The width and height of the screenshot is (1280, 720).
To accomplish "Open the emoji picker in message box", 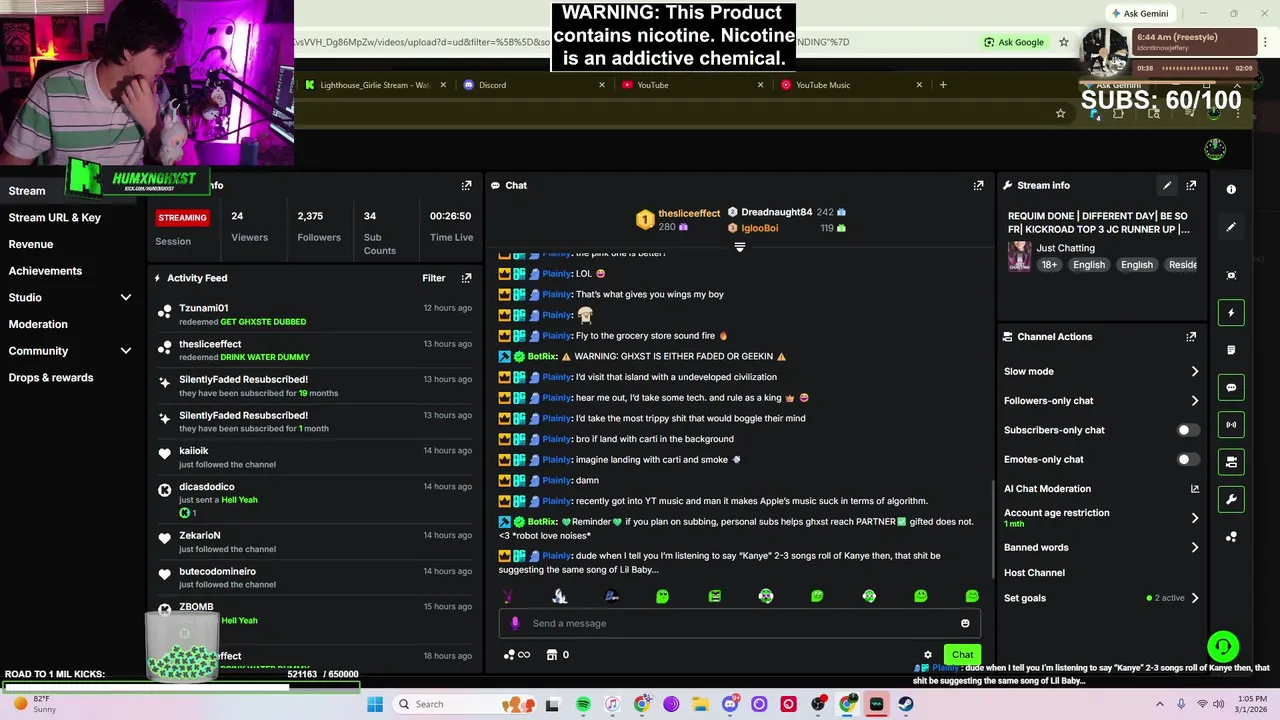I will (x=965, y=623).
